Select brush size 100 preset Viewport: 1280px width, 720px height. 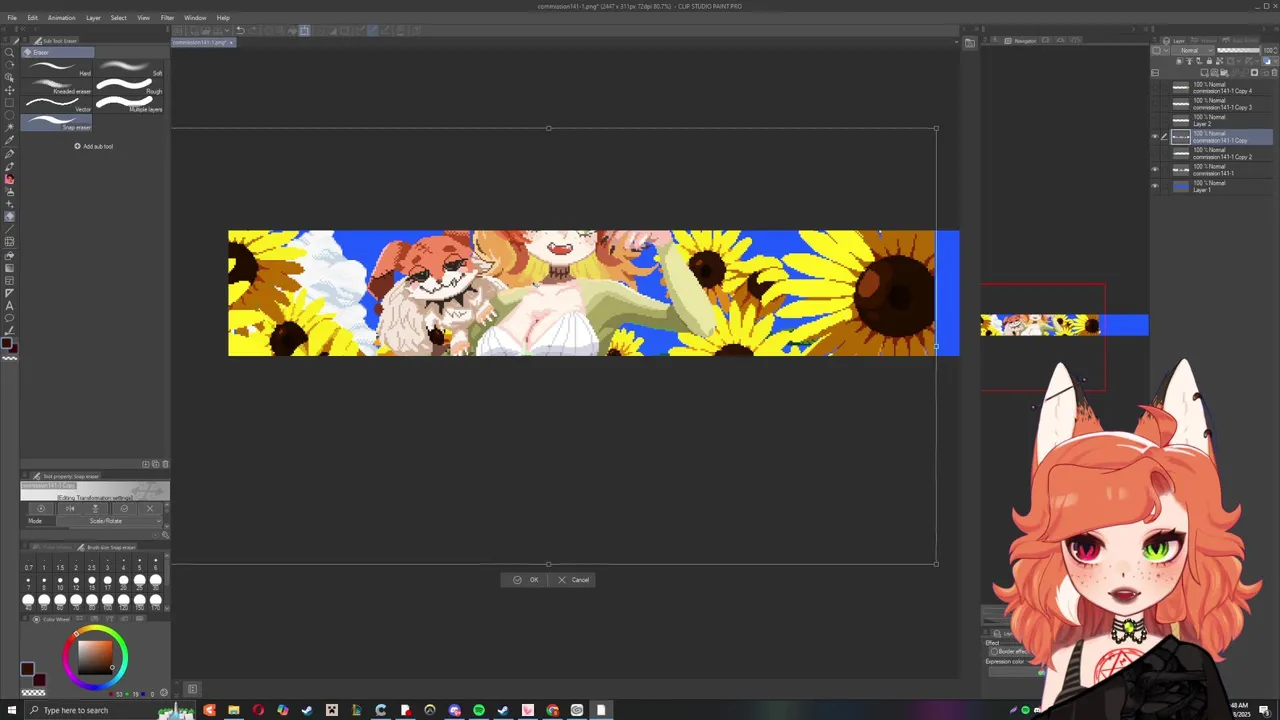107,600
